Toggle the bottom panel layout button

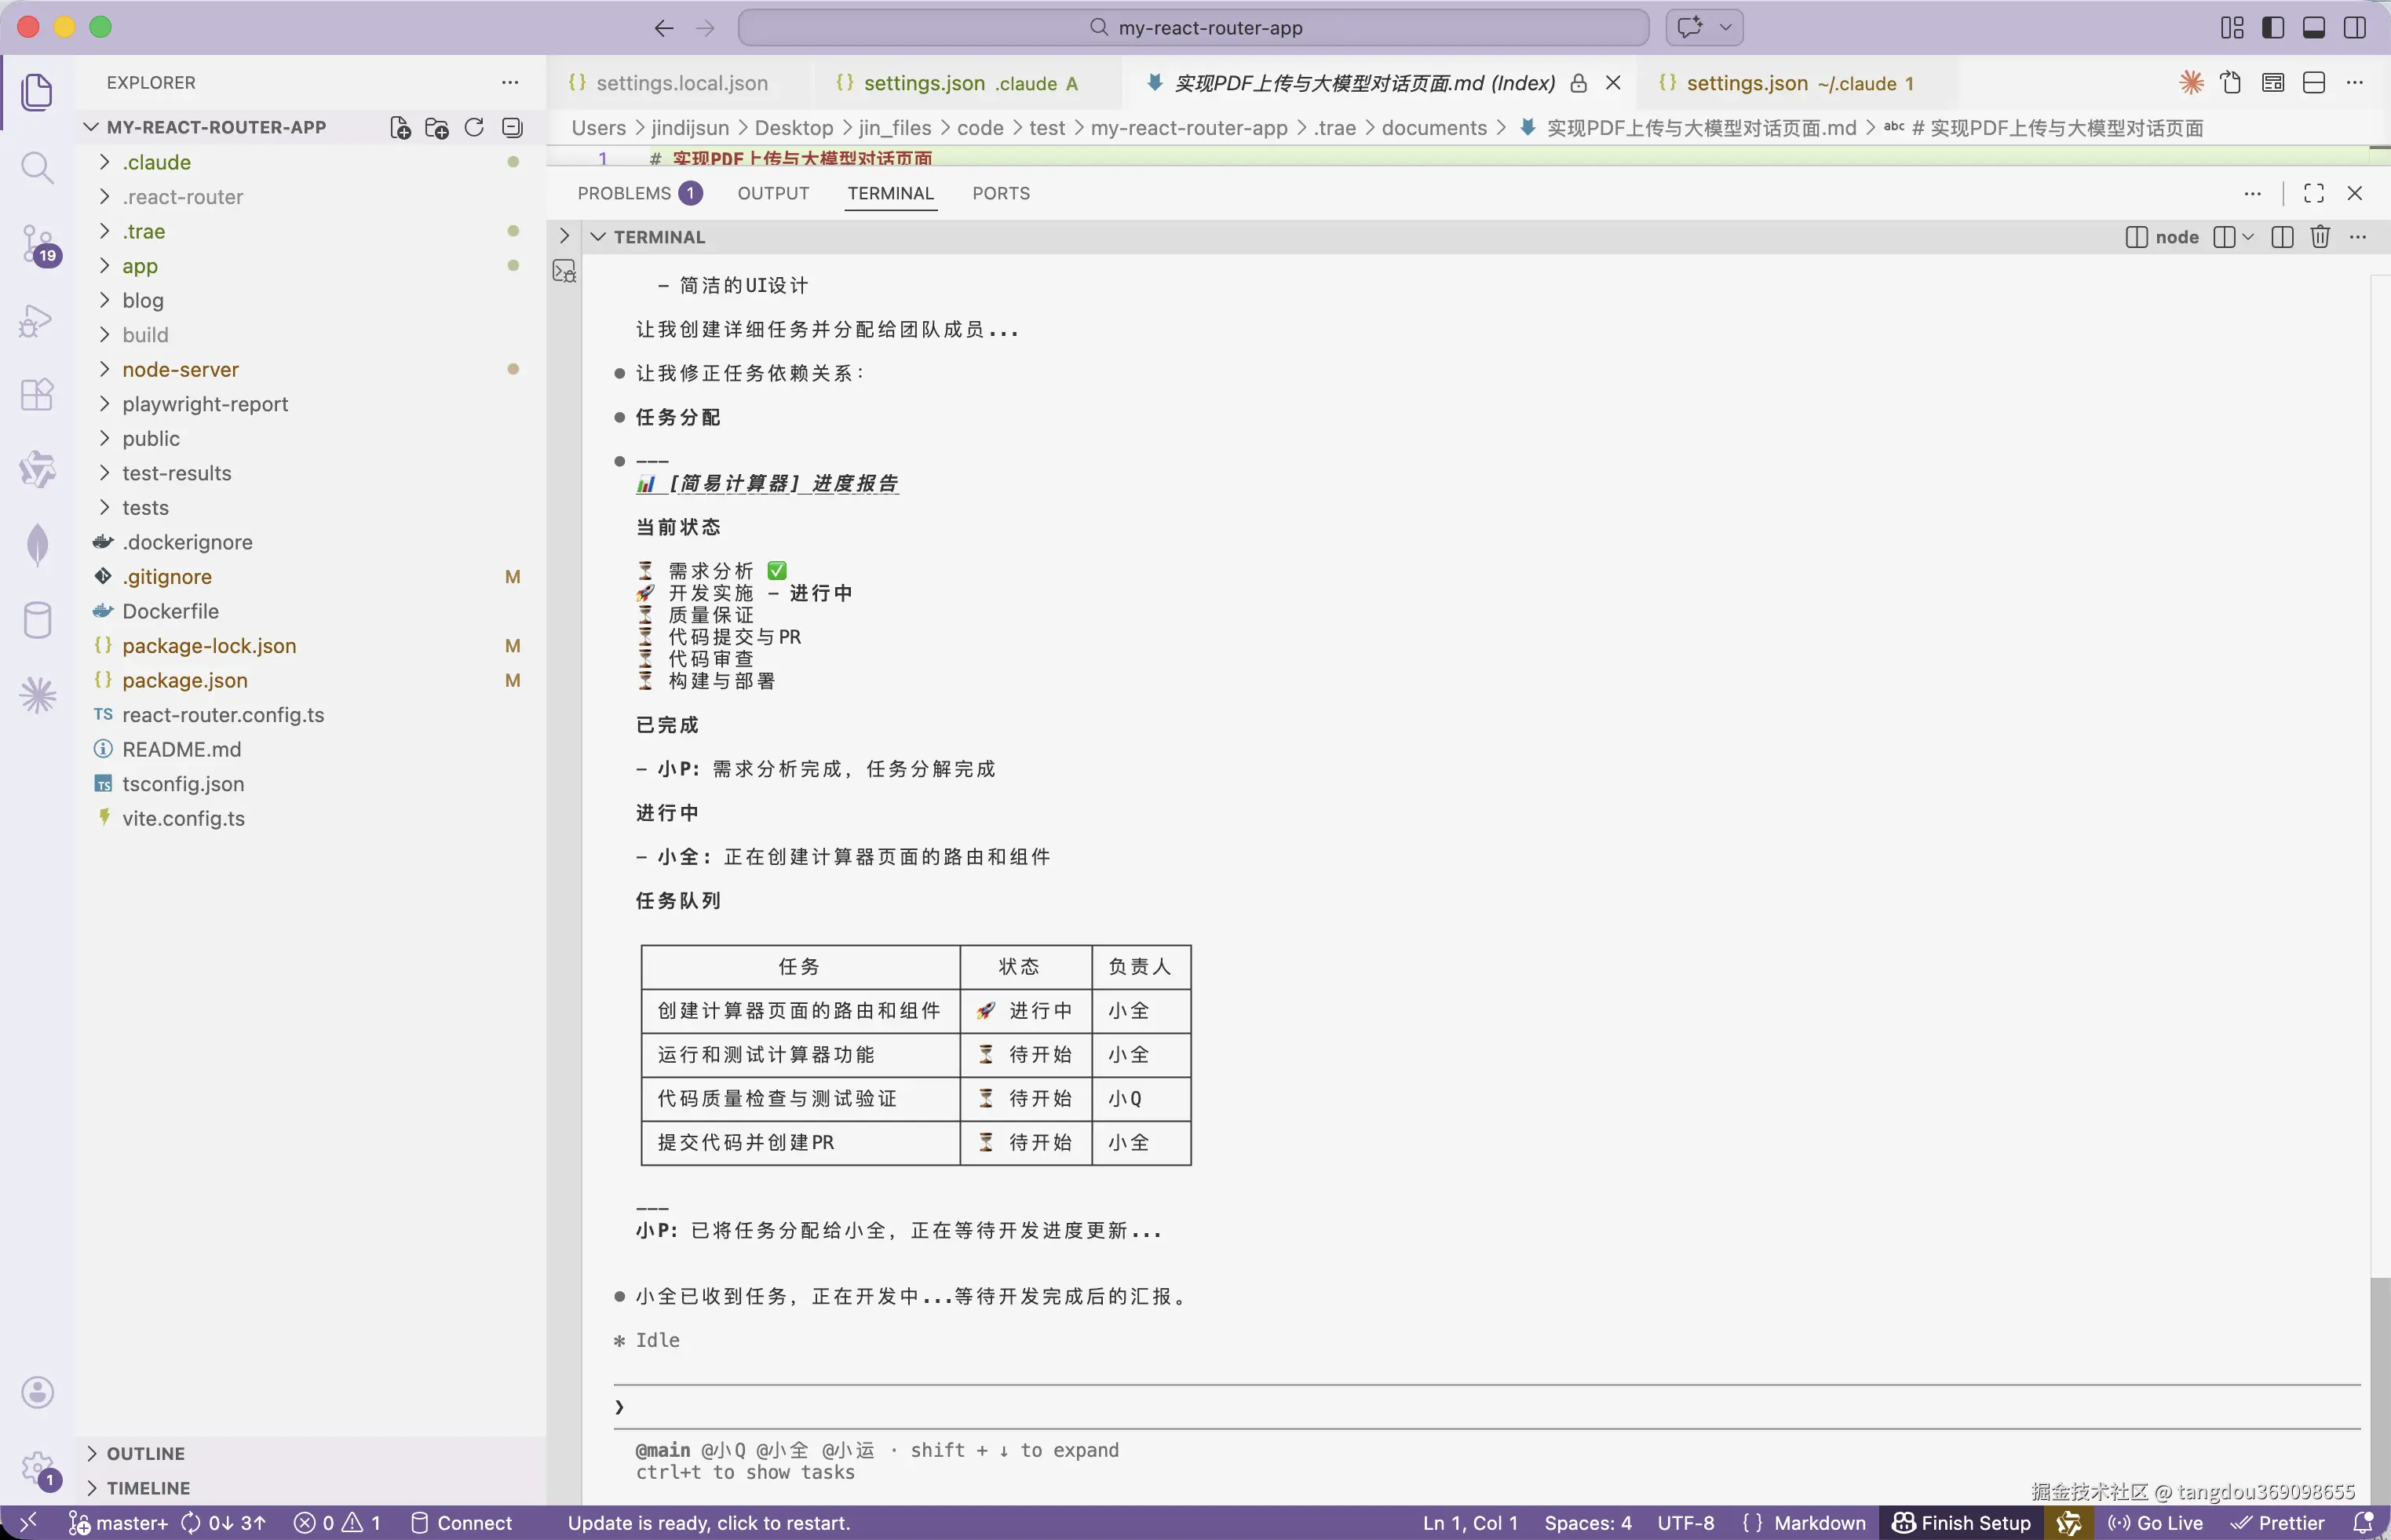pos(2314,28)
